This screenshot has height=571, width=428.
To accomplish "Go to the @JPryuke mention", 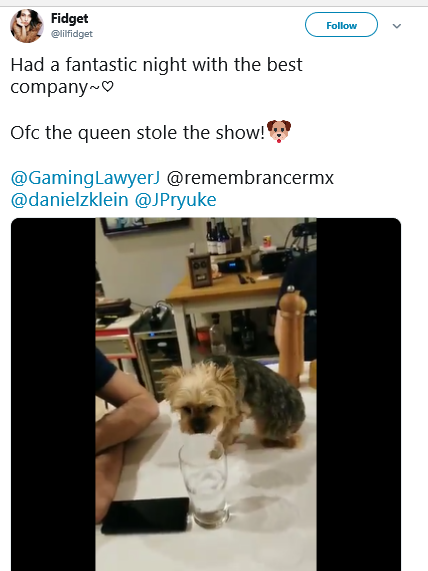I will [176, 200].
